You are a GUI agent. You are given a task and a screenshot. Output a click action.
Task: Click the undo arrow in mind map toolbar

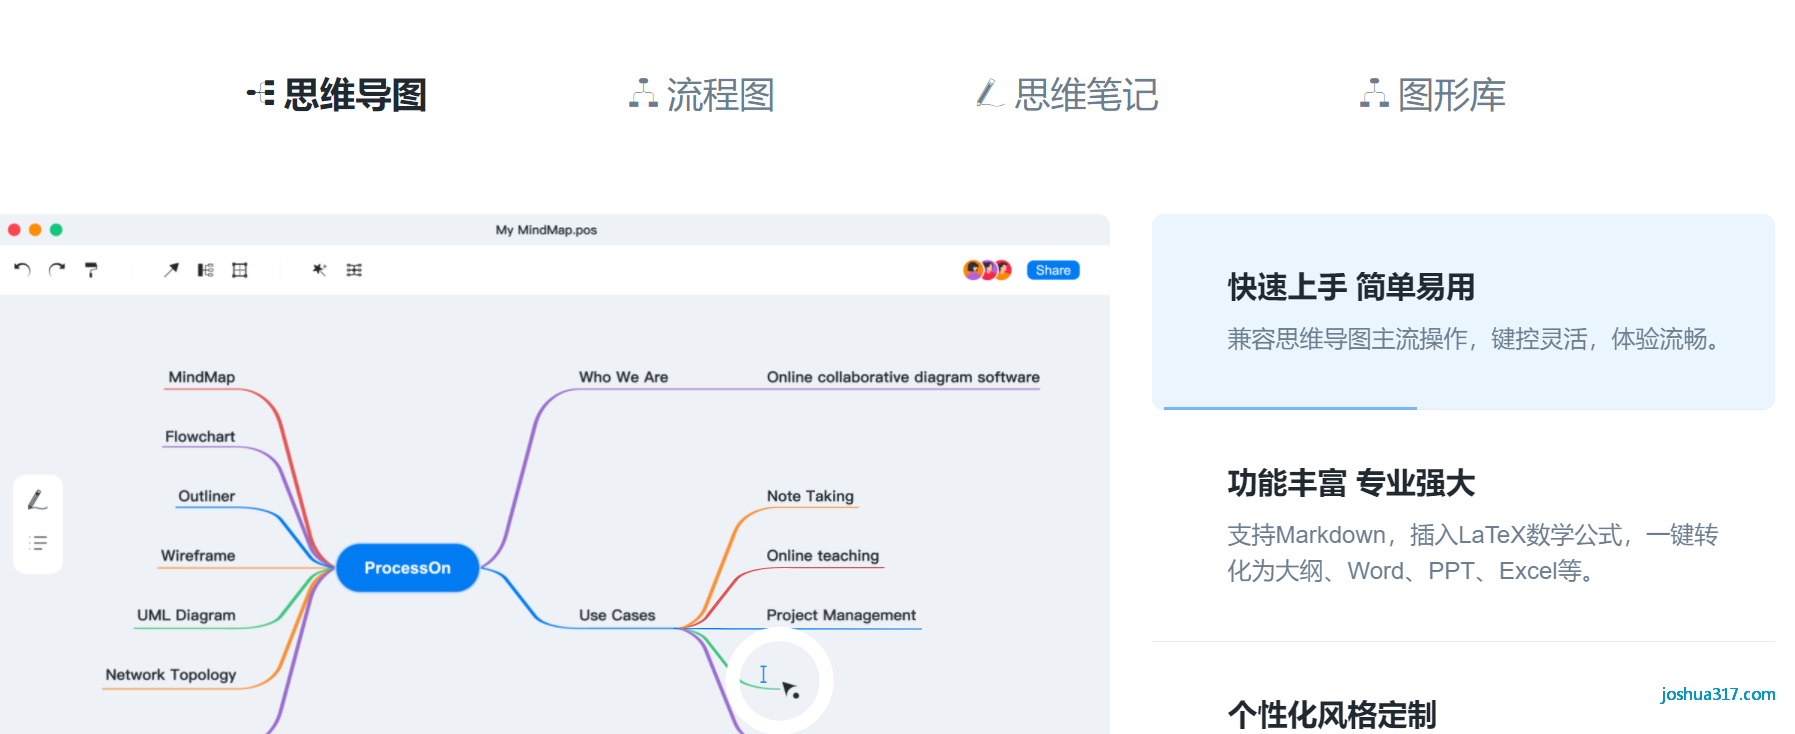pyautogui.click(x=22, y=270)
